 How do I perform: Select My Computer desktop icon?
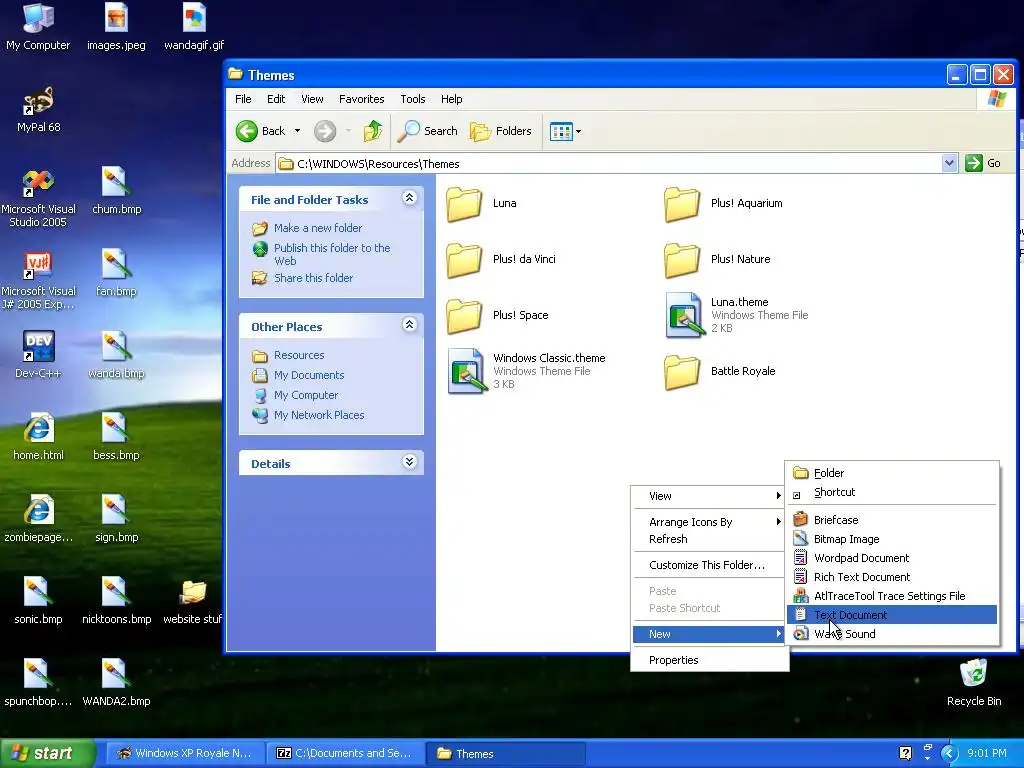point(38,27)
